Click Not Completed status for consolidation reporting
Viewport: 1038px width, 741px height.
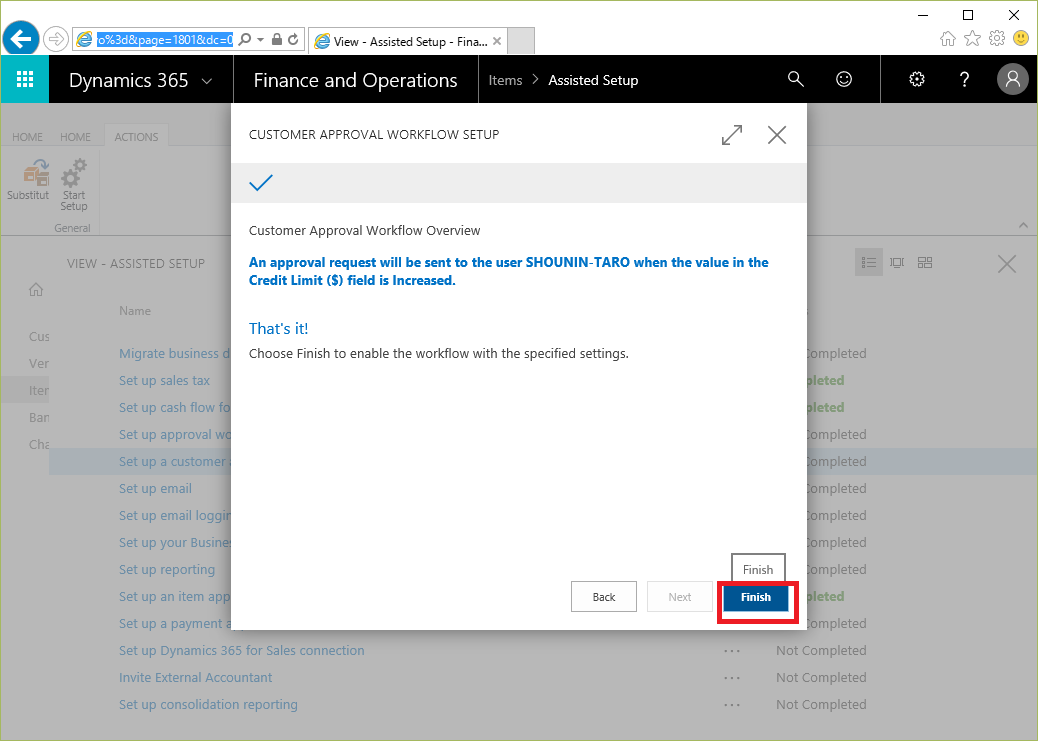click(x=821, y=705)
